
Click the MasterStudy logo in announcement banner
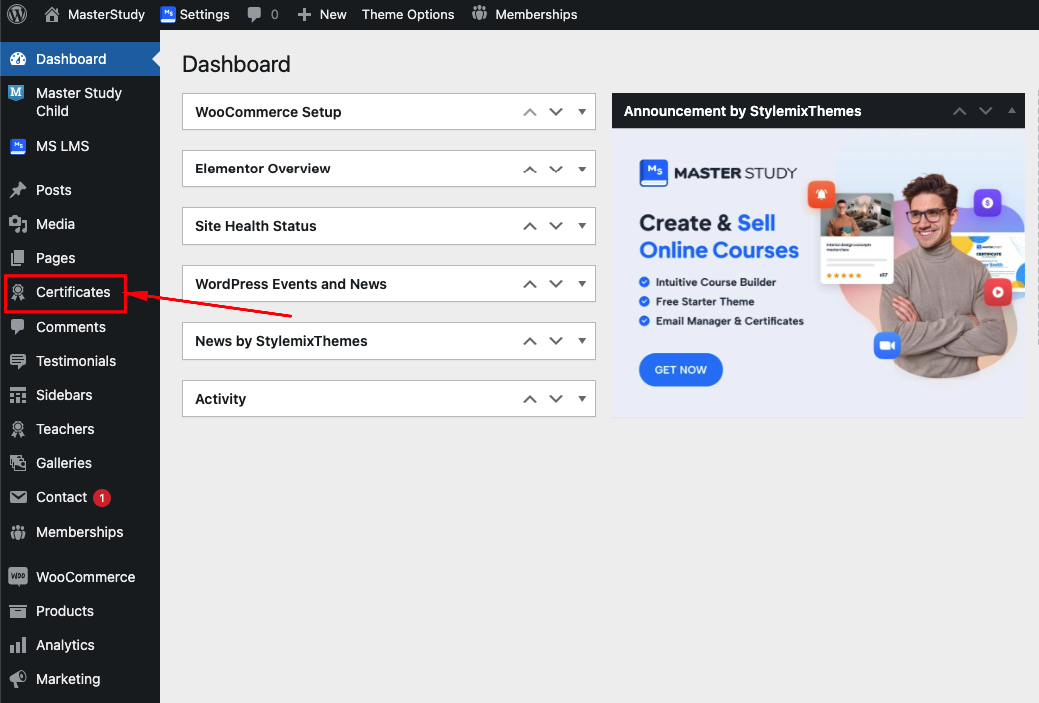pos(718,173)
